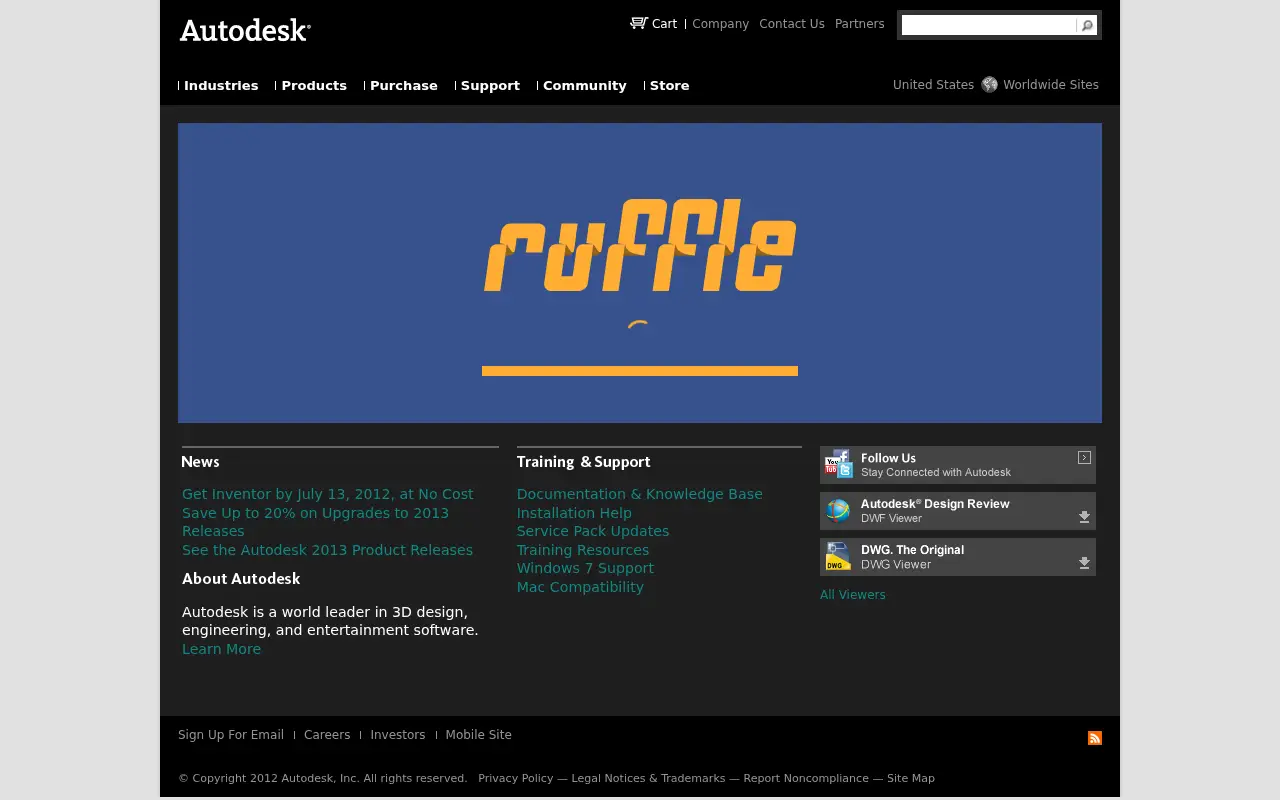Open the Careers footer link
Viewport: 1280px width, 800px height.
tap(327, 735)
